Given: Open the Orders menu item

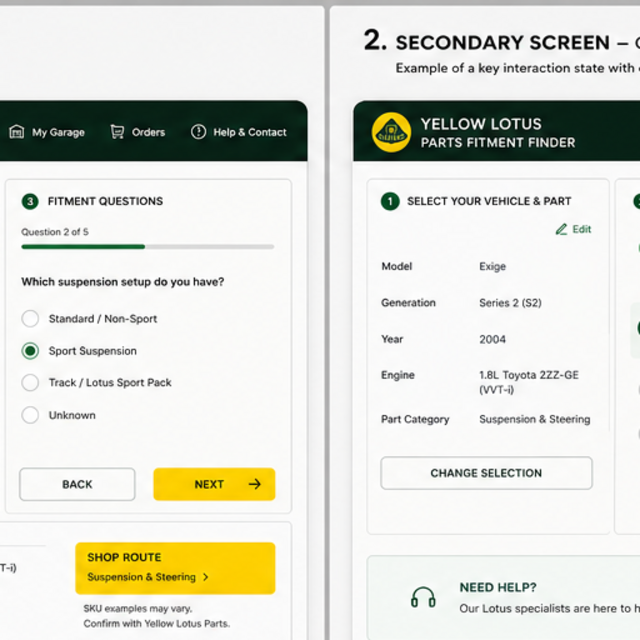Looking at the screenshot, I should 138,132.
